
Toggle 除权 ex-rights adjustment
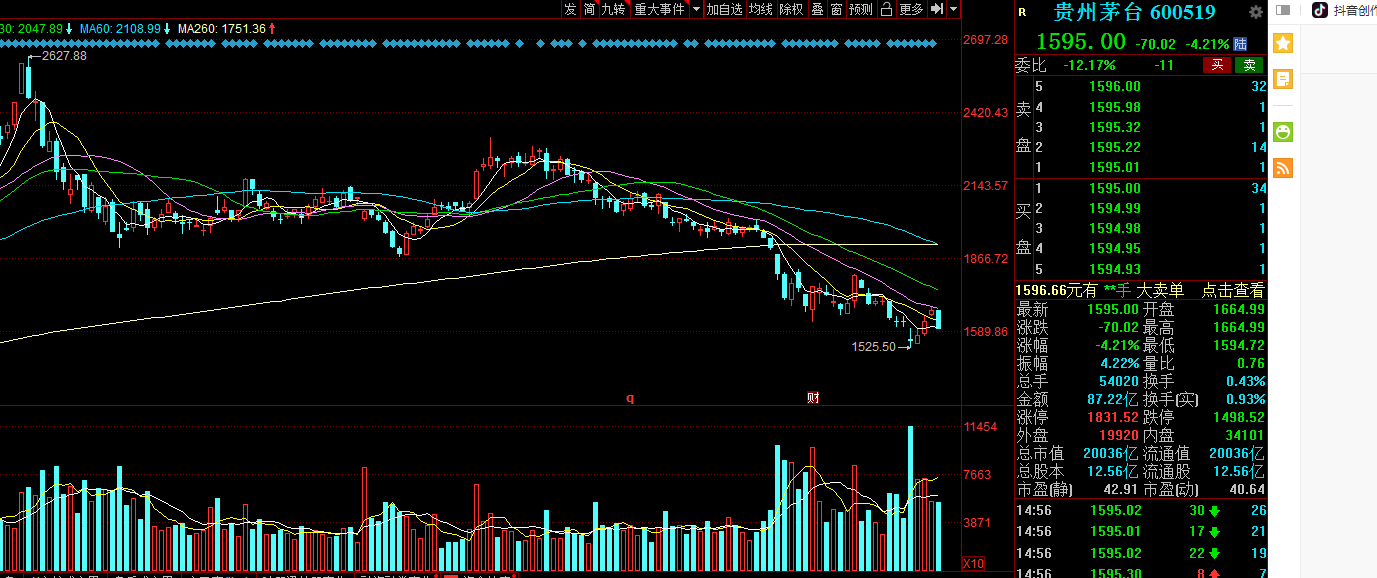(x=791, y=9)
